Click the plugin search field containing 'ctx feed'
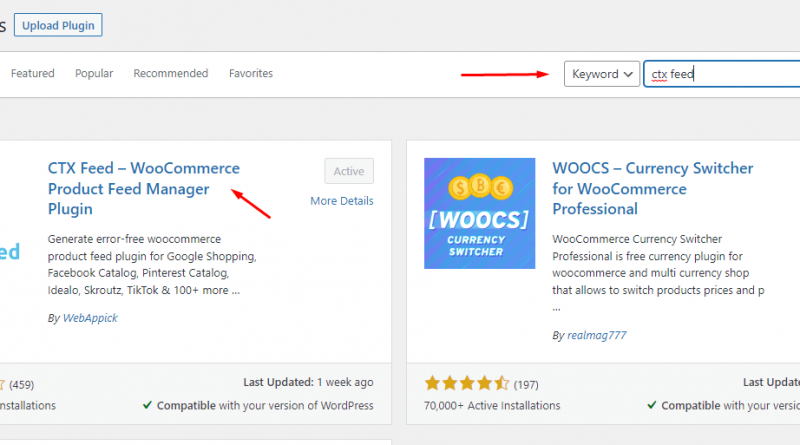 click(x=720, y=74)
